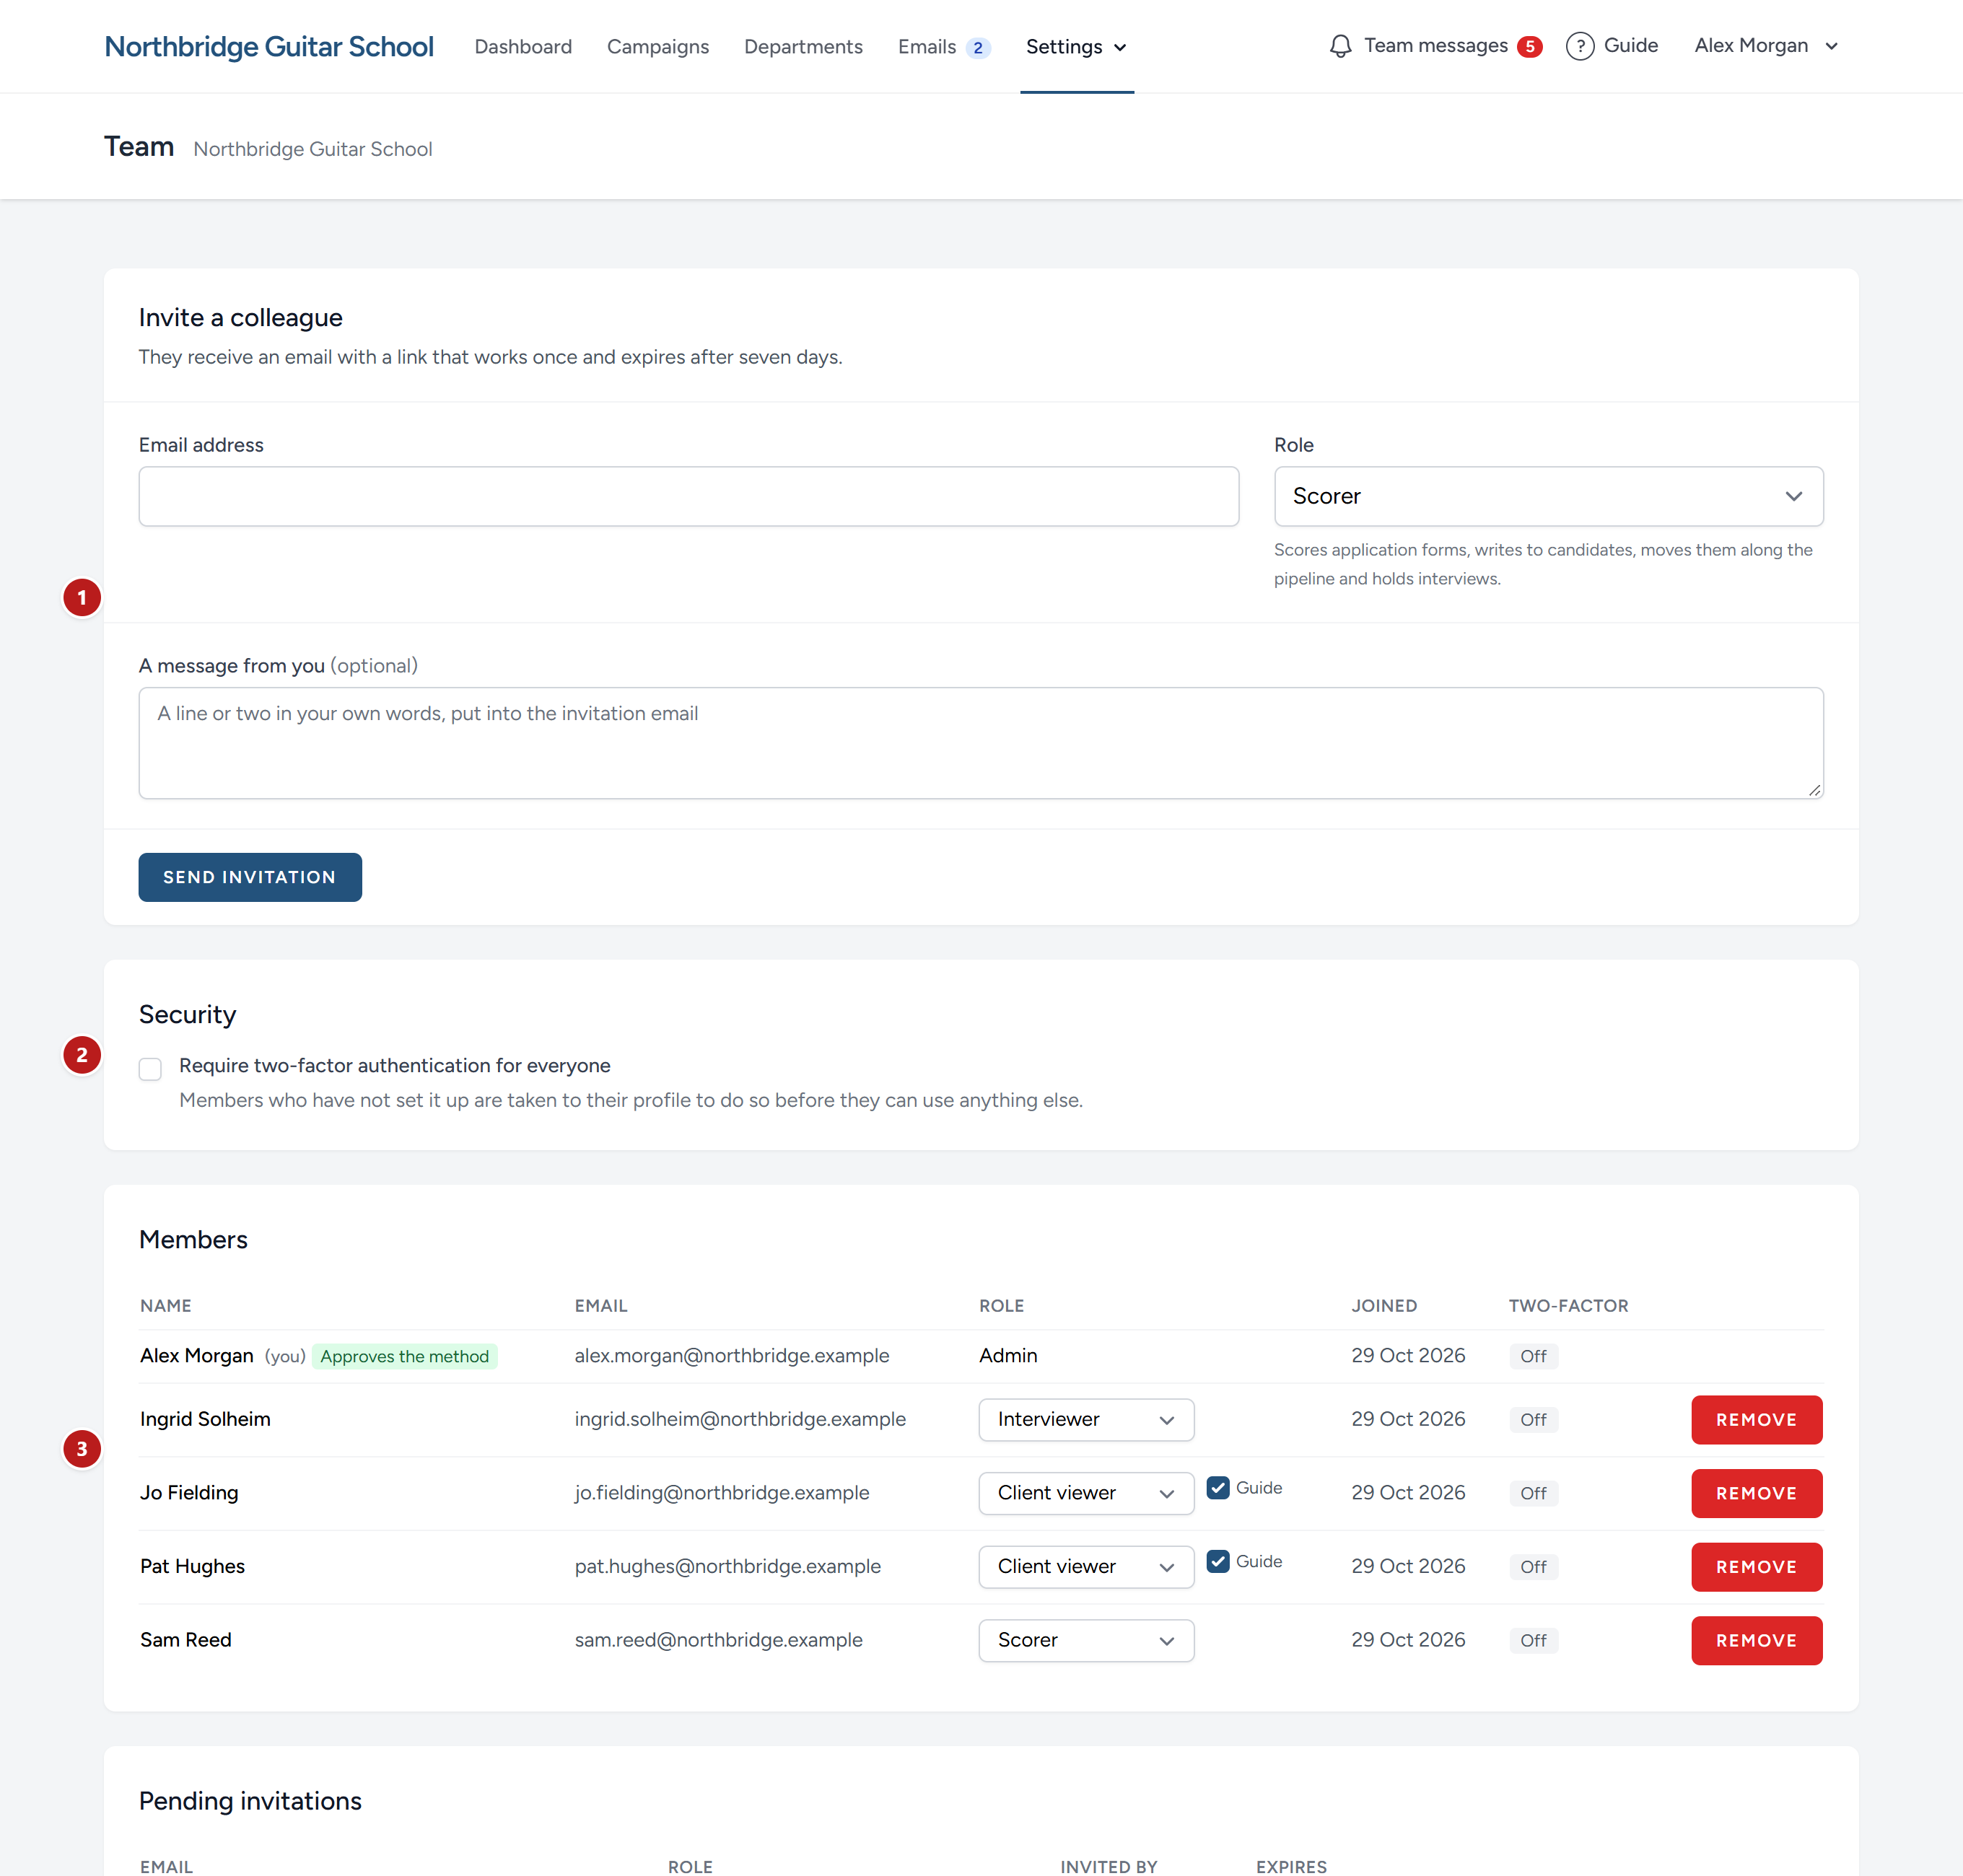This screenshot has height=1876, width=1963.
Task: Remove Jo Fielding from the team
Action: tap(1756, 1493)
